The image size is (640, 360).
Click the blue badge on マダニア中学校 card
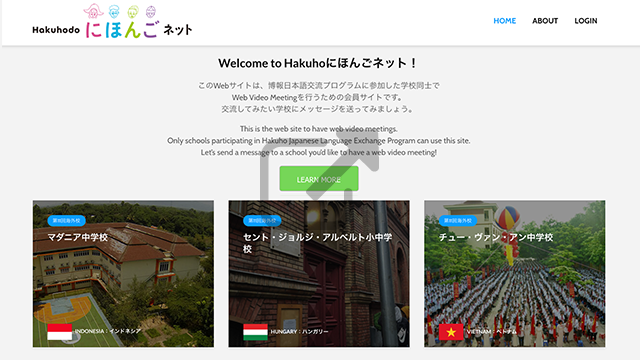click(67, 220)
